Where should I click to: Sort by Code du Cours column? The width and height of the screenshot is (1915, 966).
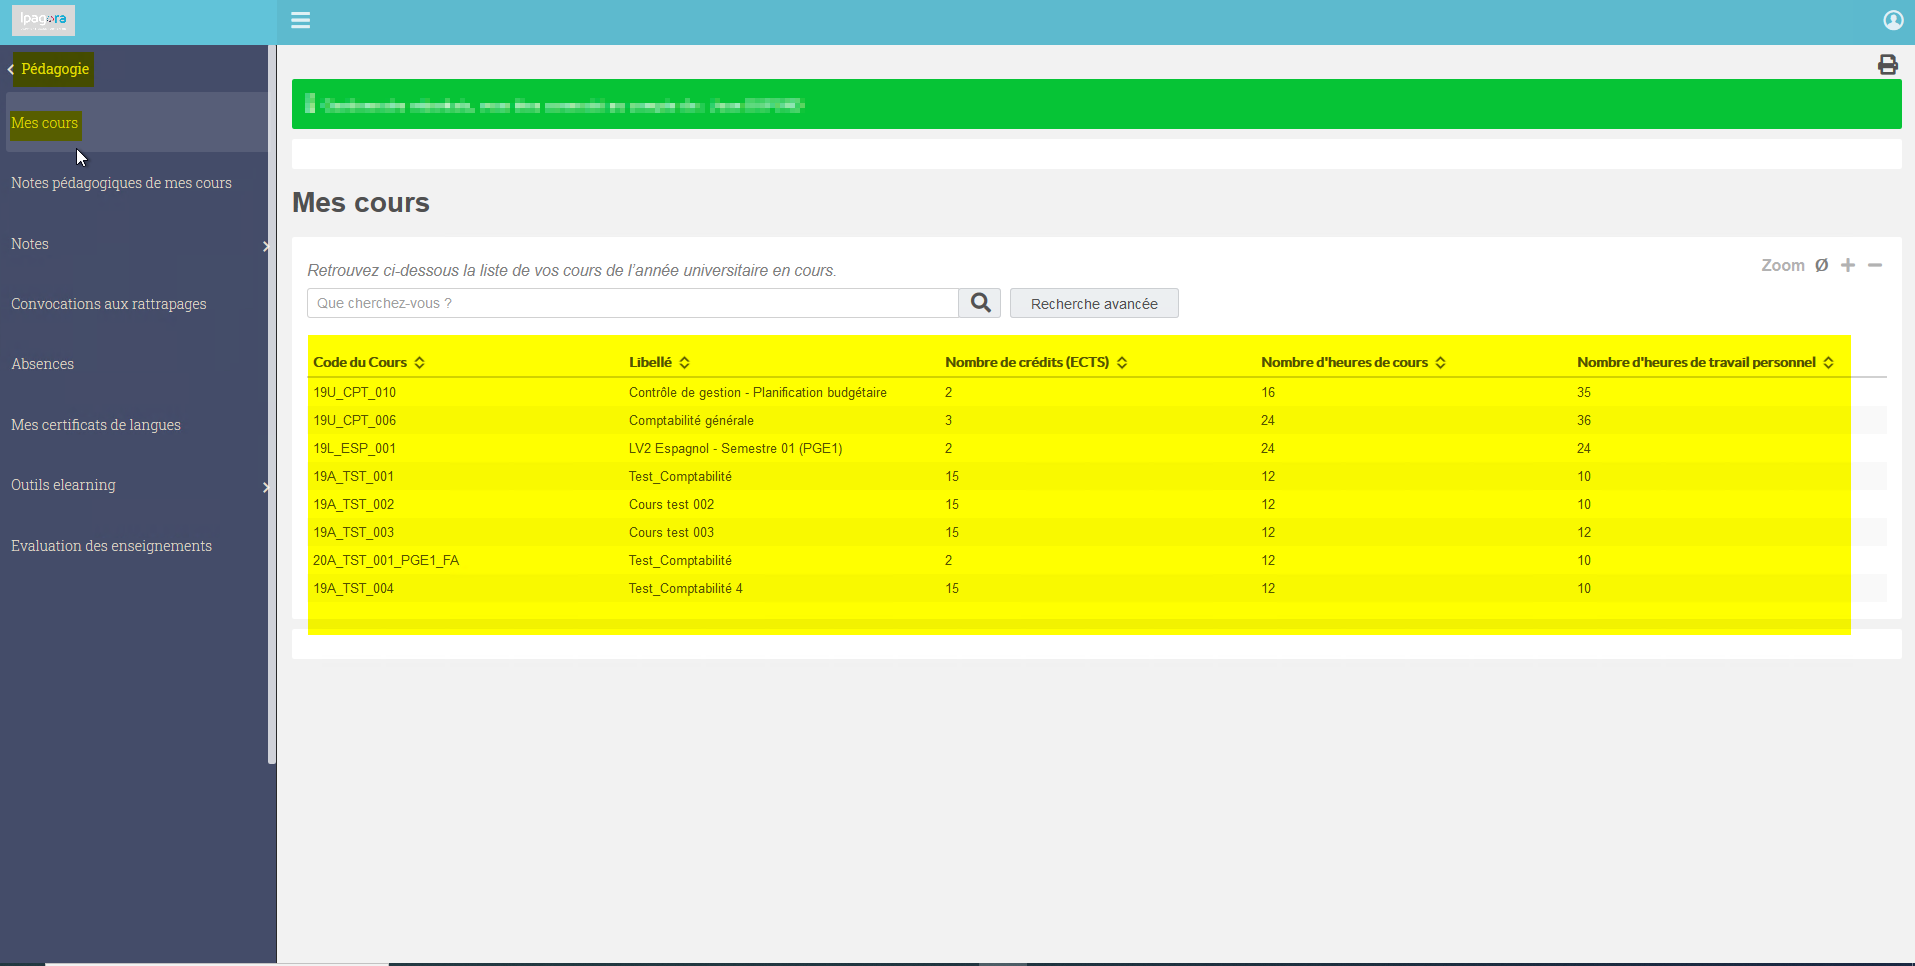(x=369, y=362)
